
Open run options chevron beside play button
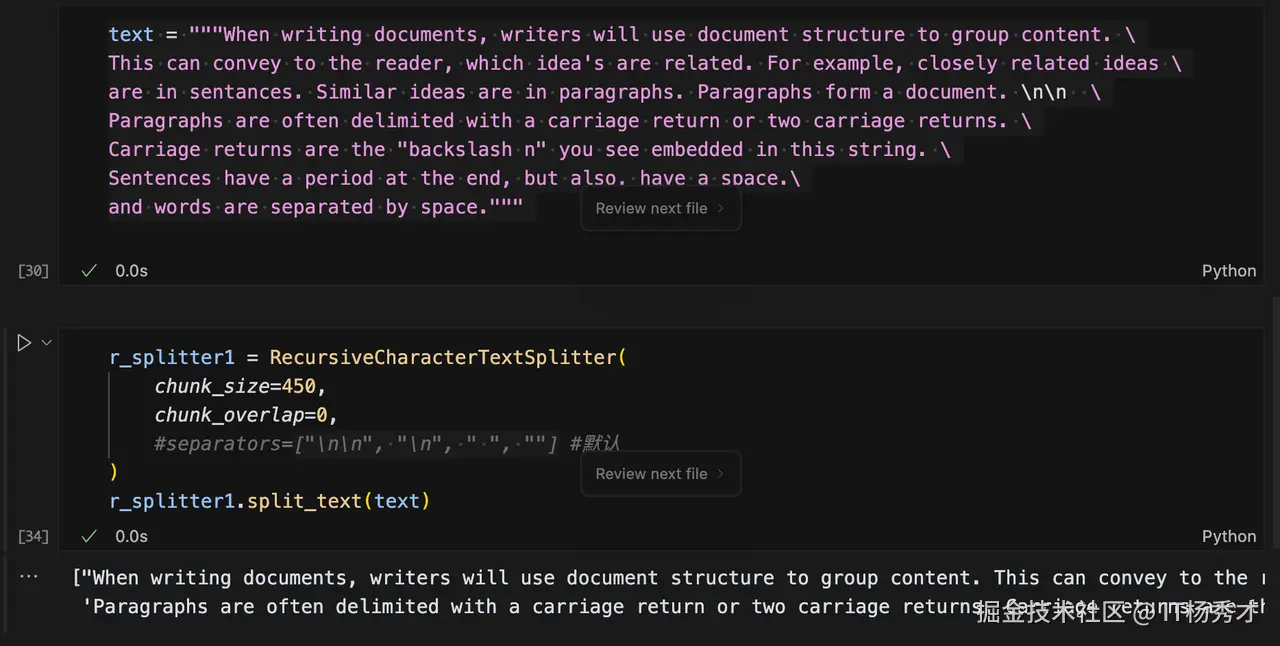coord(46,343)
